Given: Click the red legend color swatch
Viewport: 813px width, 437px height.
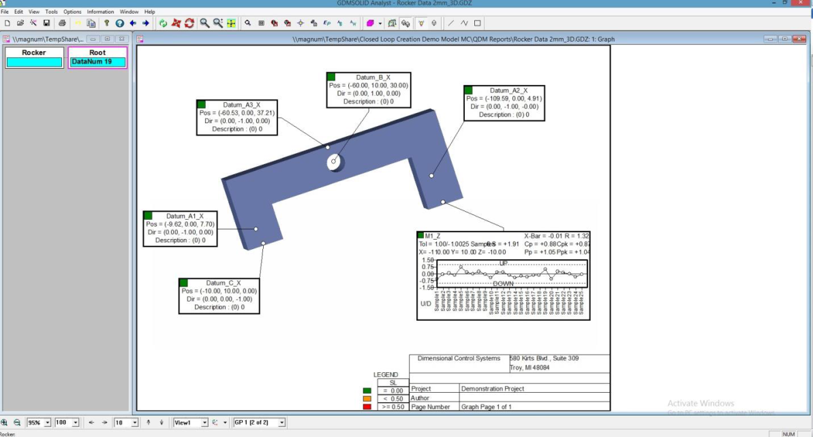Looking at the screenshot, I should click(367, 407).
